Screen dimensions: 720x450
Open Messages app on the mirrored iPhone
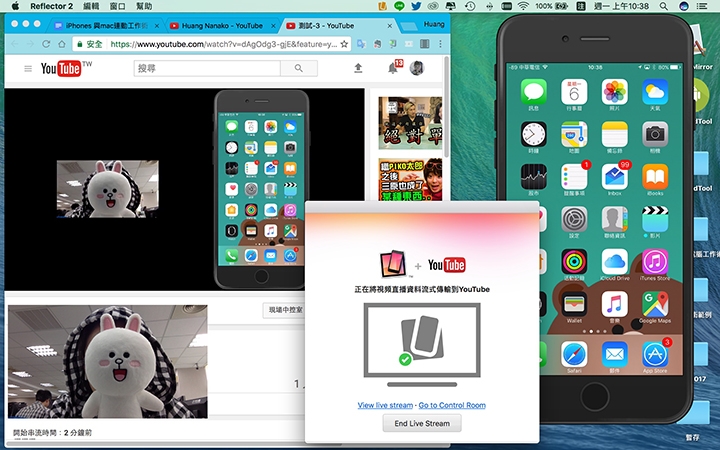534,92
